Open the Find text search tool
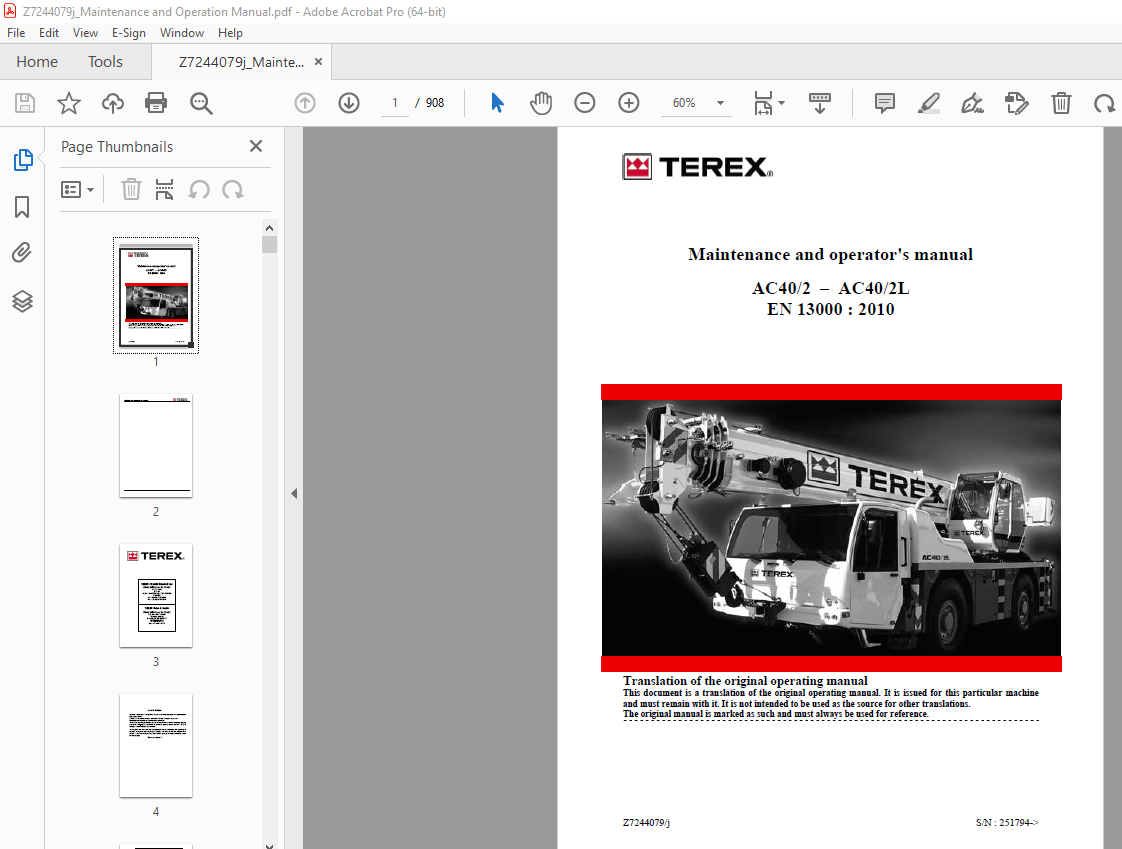Viewport: 1122px width, 849px height. pyautogui.click(x=201, y=103)
